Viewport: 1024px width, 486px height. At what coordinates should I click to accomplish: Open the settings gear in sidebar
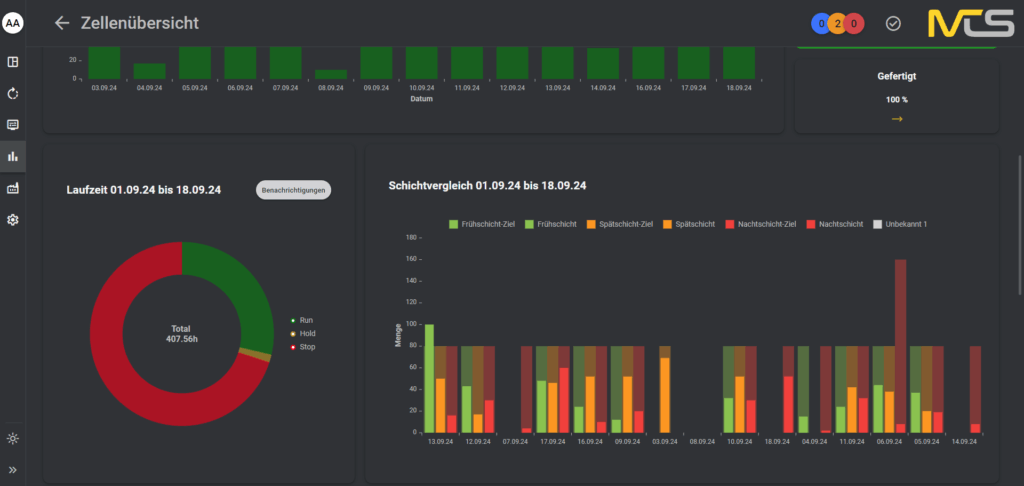point(13,219)
